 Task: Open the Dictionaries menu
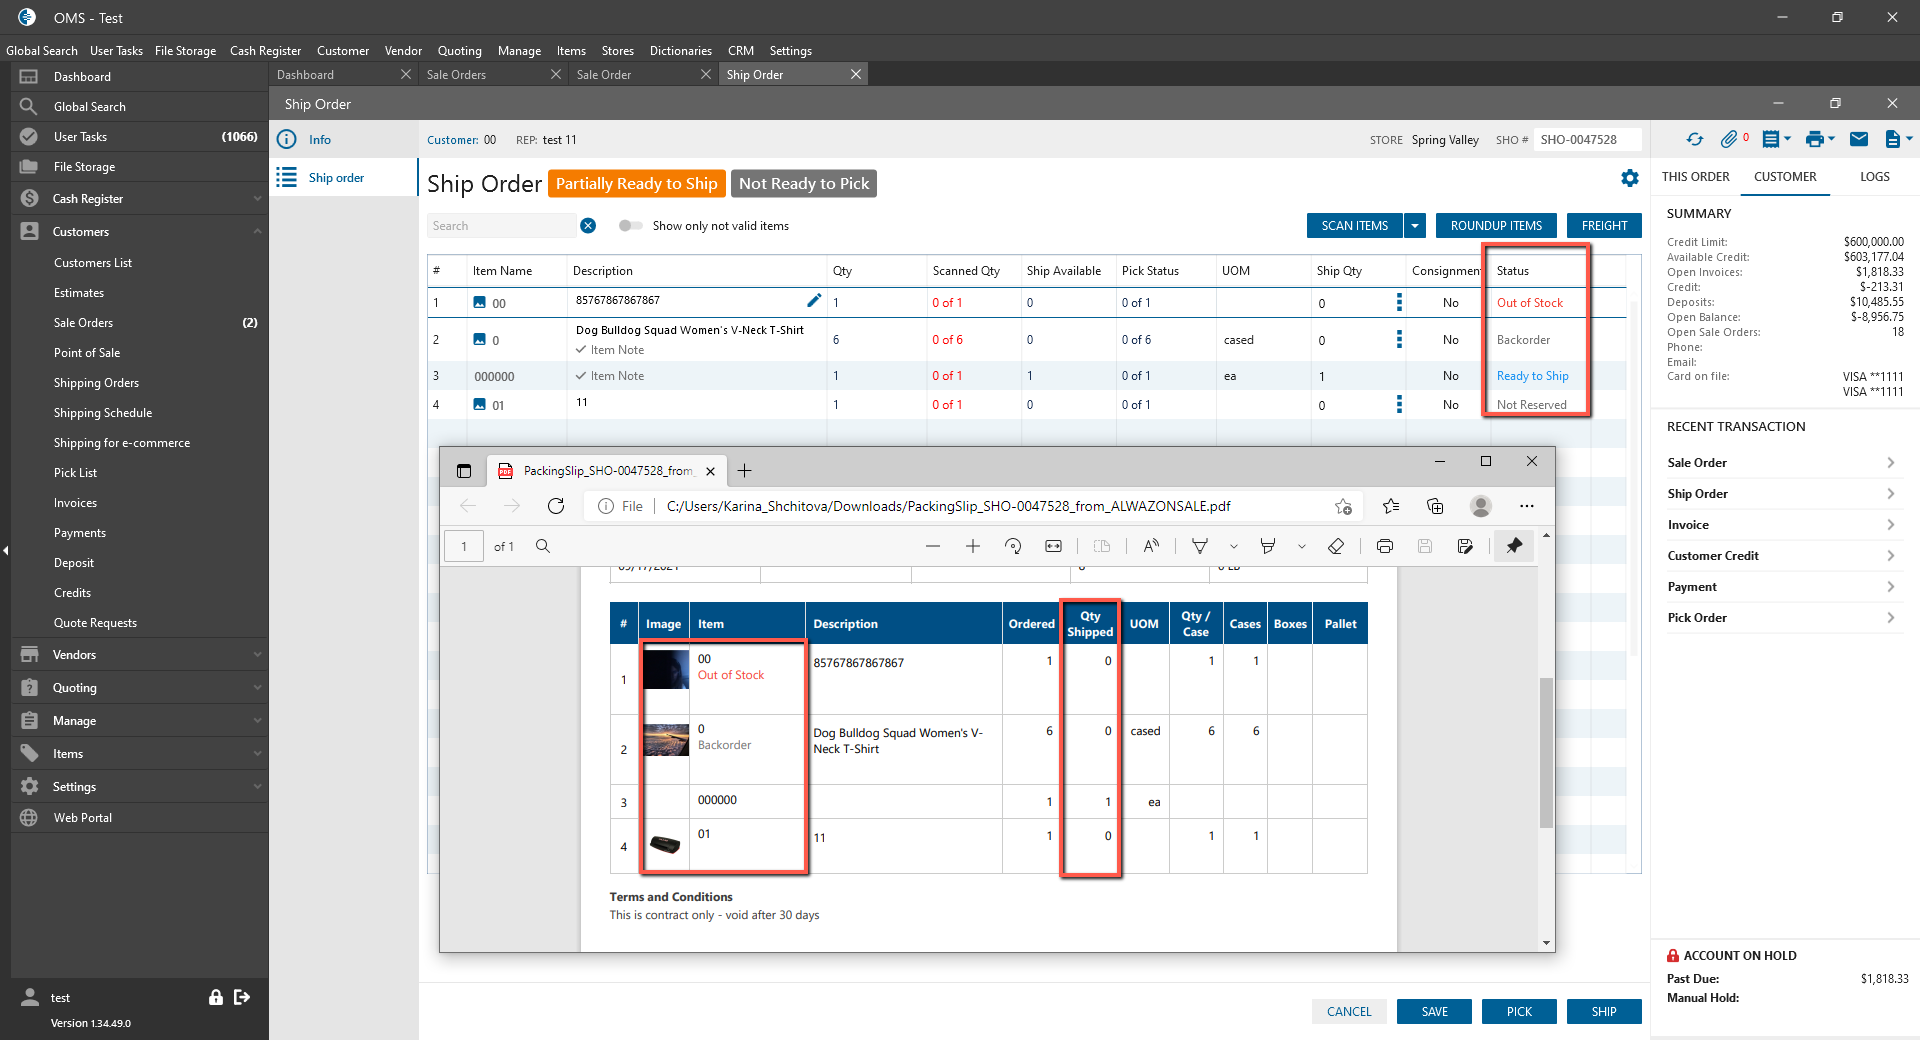point(680,51)
